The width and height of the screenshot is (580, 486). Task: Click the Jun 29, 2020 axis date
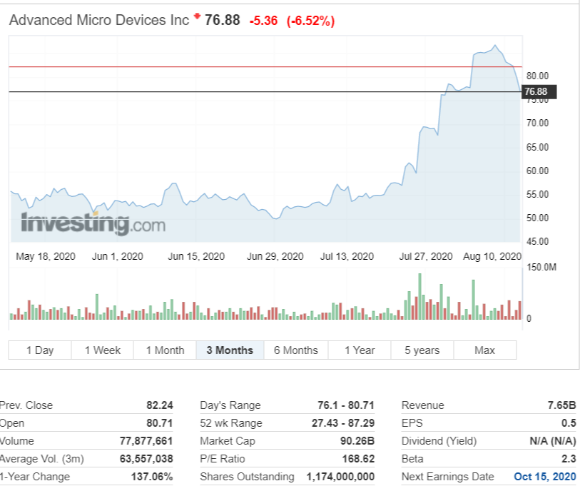pyautogui.click(x=275, y=256)
